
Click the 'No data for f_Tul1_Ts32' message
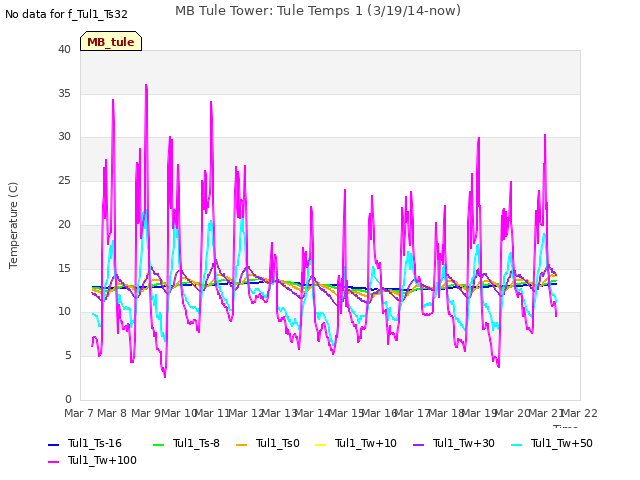[66, 15]
